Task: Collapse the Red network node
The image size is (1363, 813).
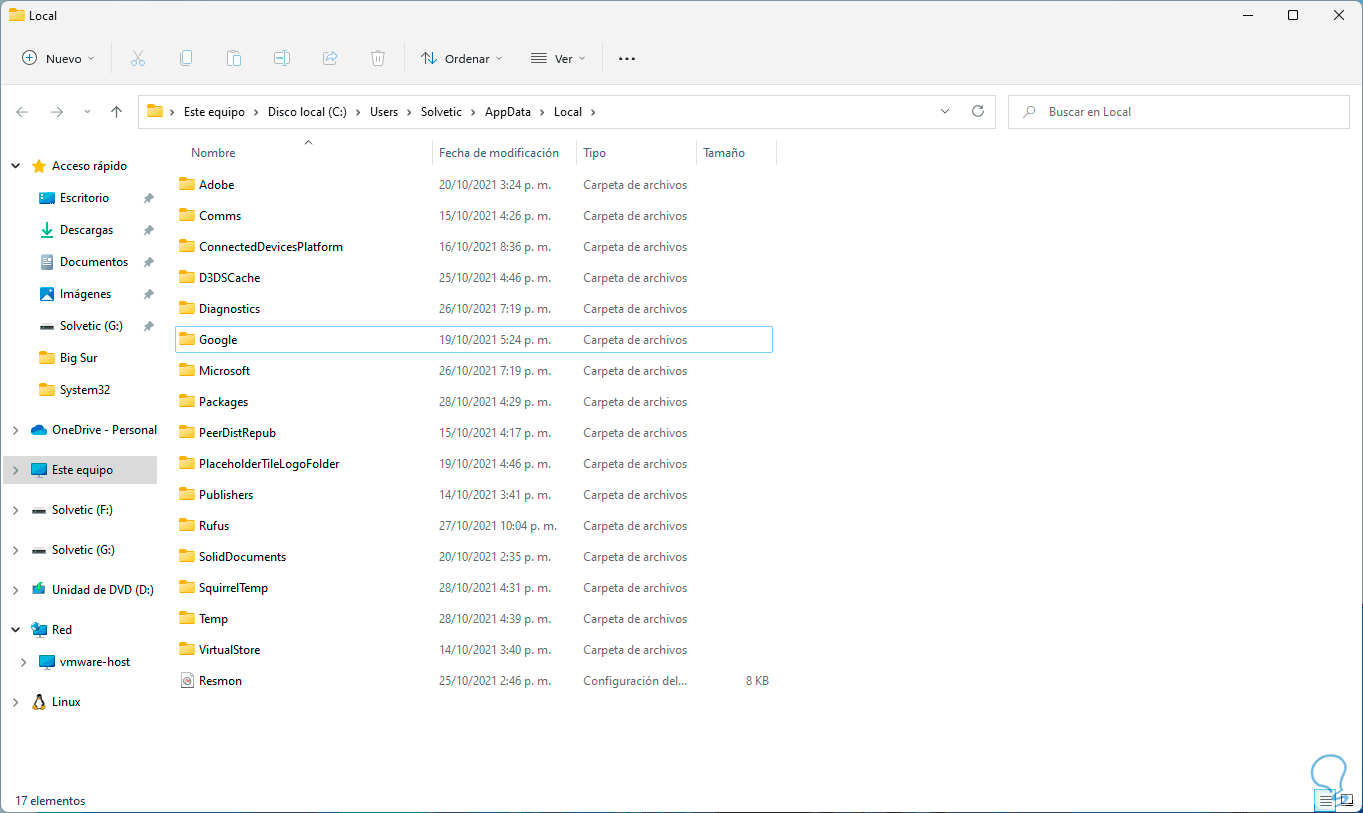Action: [15, 630]
